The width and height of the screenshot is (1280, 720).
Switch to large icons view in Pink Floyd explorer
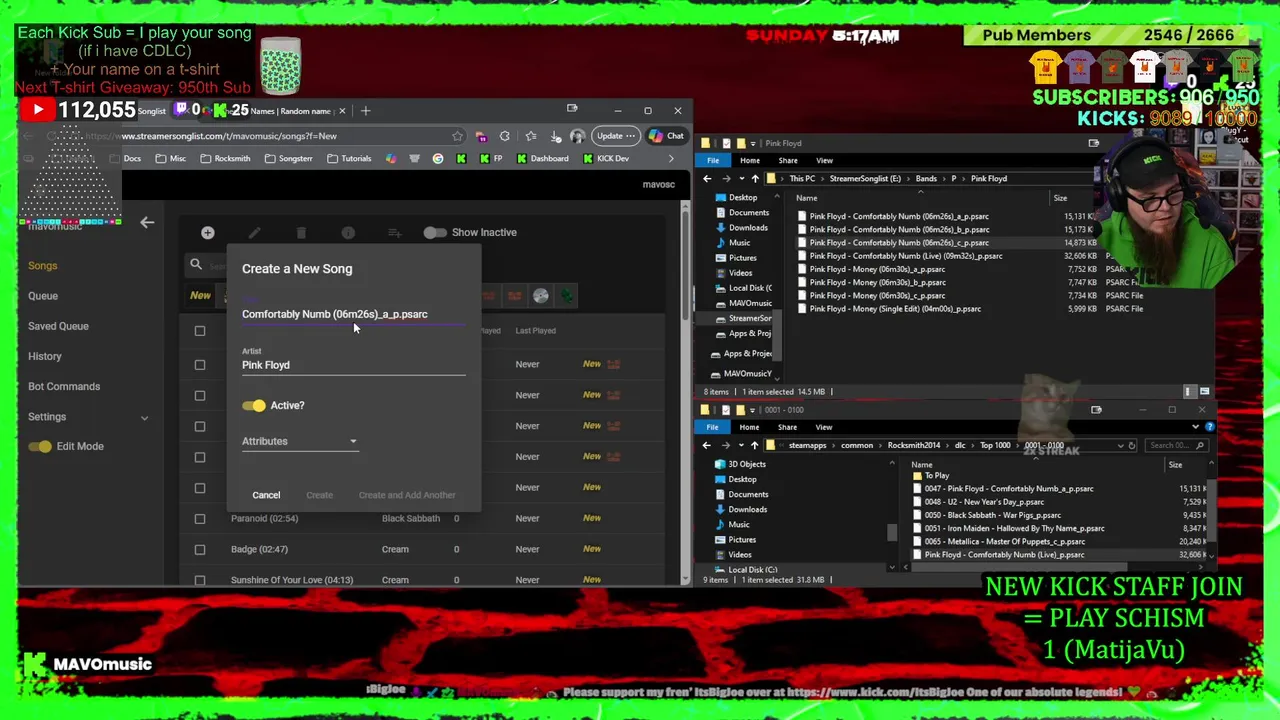[1204, 392]
